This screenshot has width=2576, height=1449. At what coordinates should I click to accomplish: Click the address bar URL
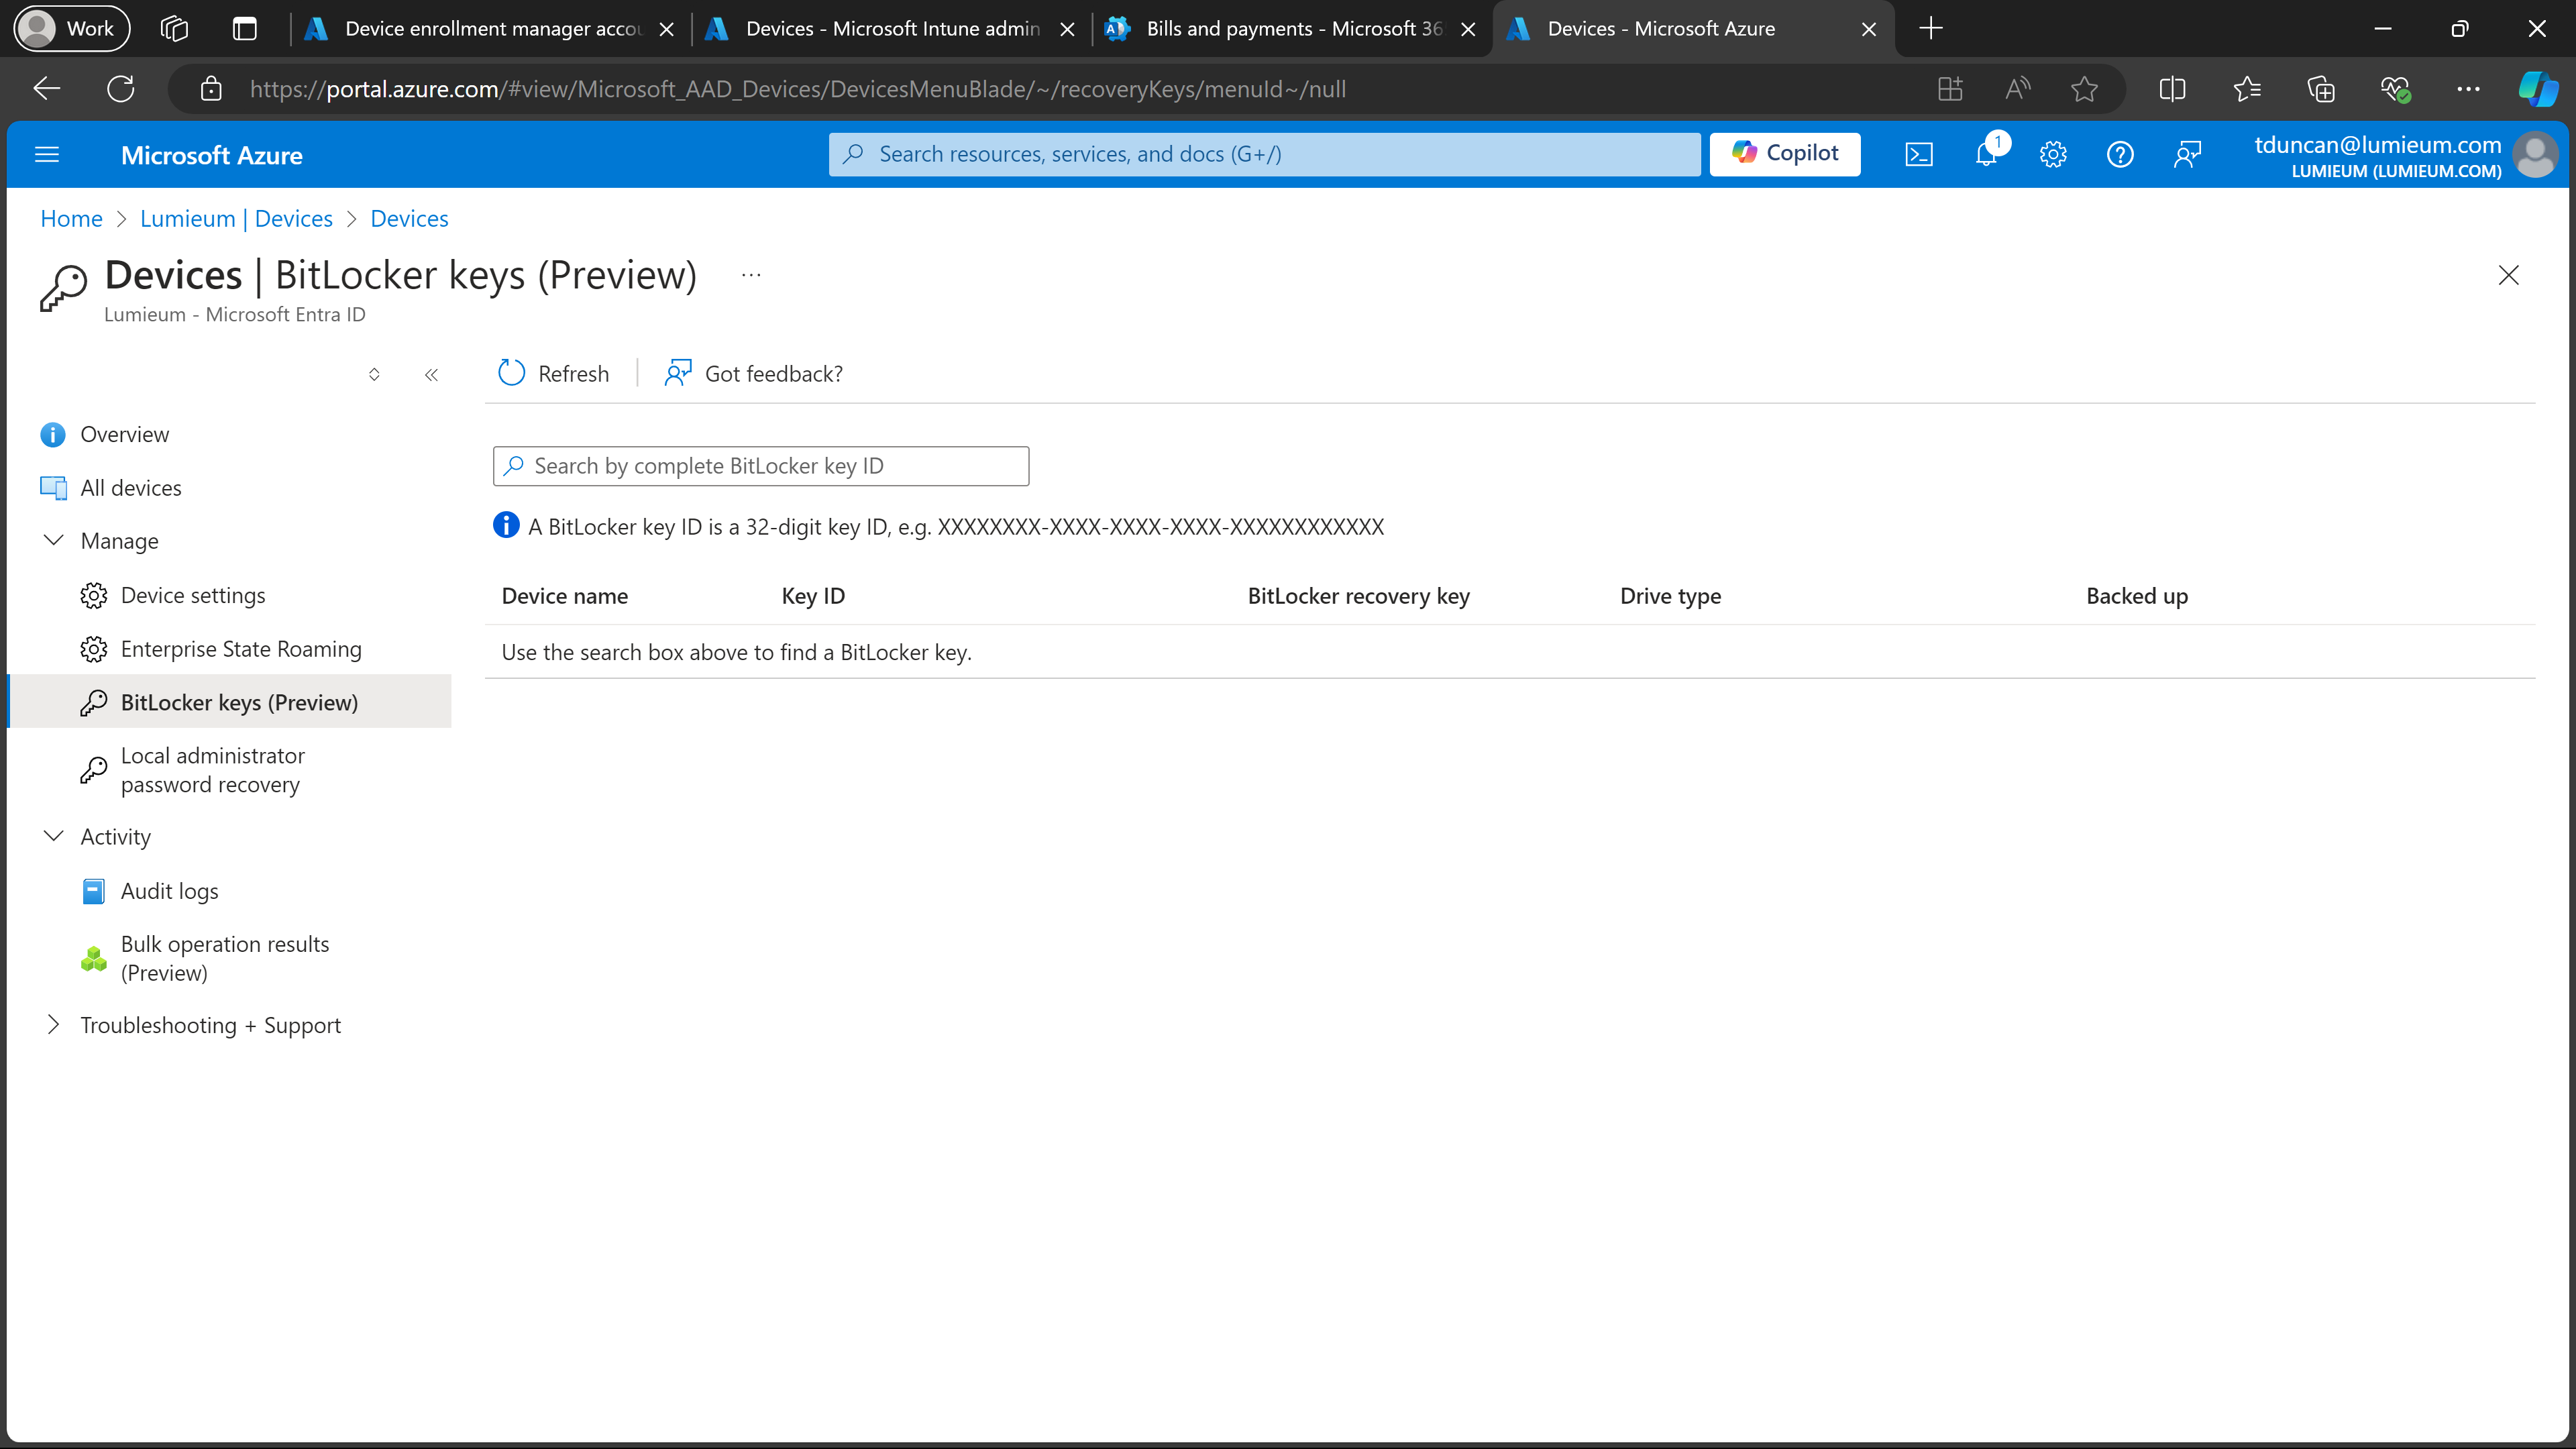point(797,89)
